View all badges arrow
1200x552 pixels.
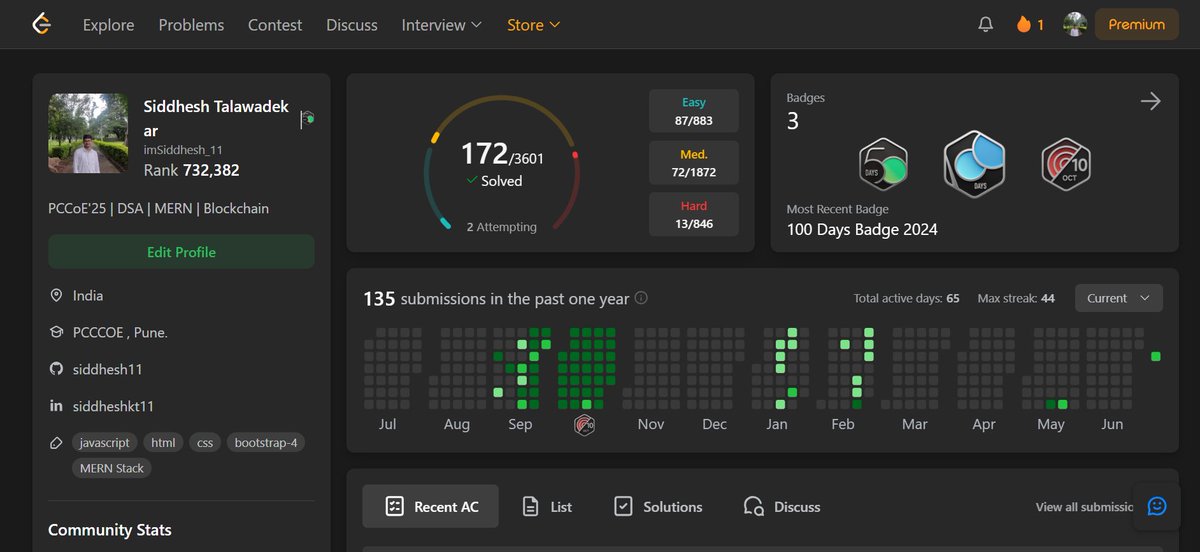[x=1151, y=101]
